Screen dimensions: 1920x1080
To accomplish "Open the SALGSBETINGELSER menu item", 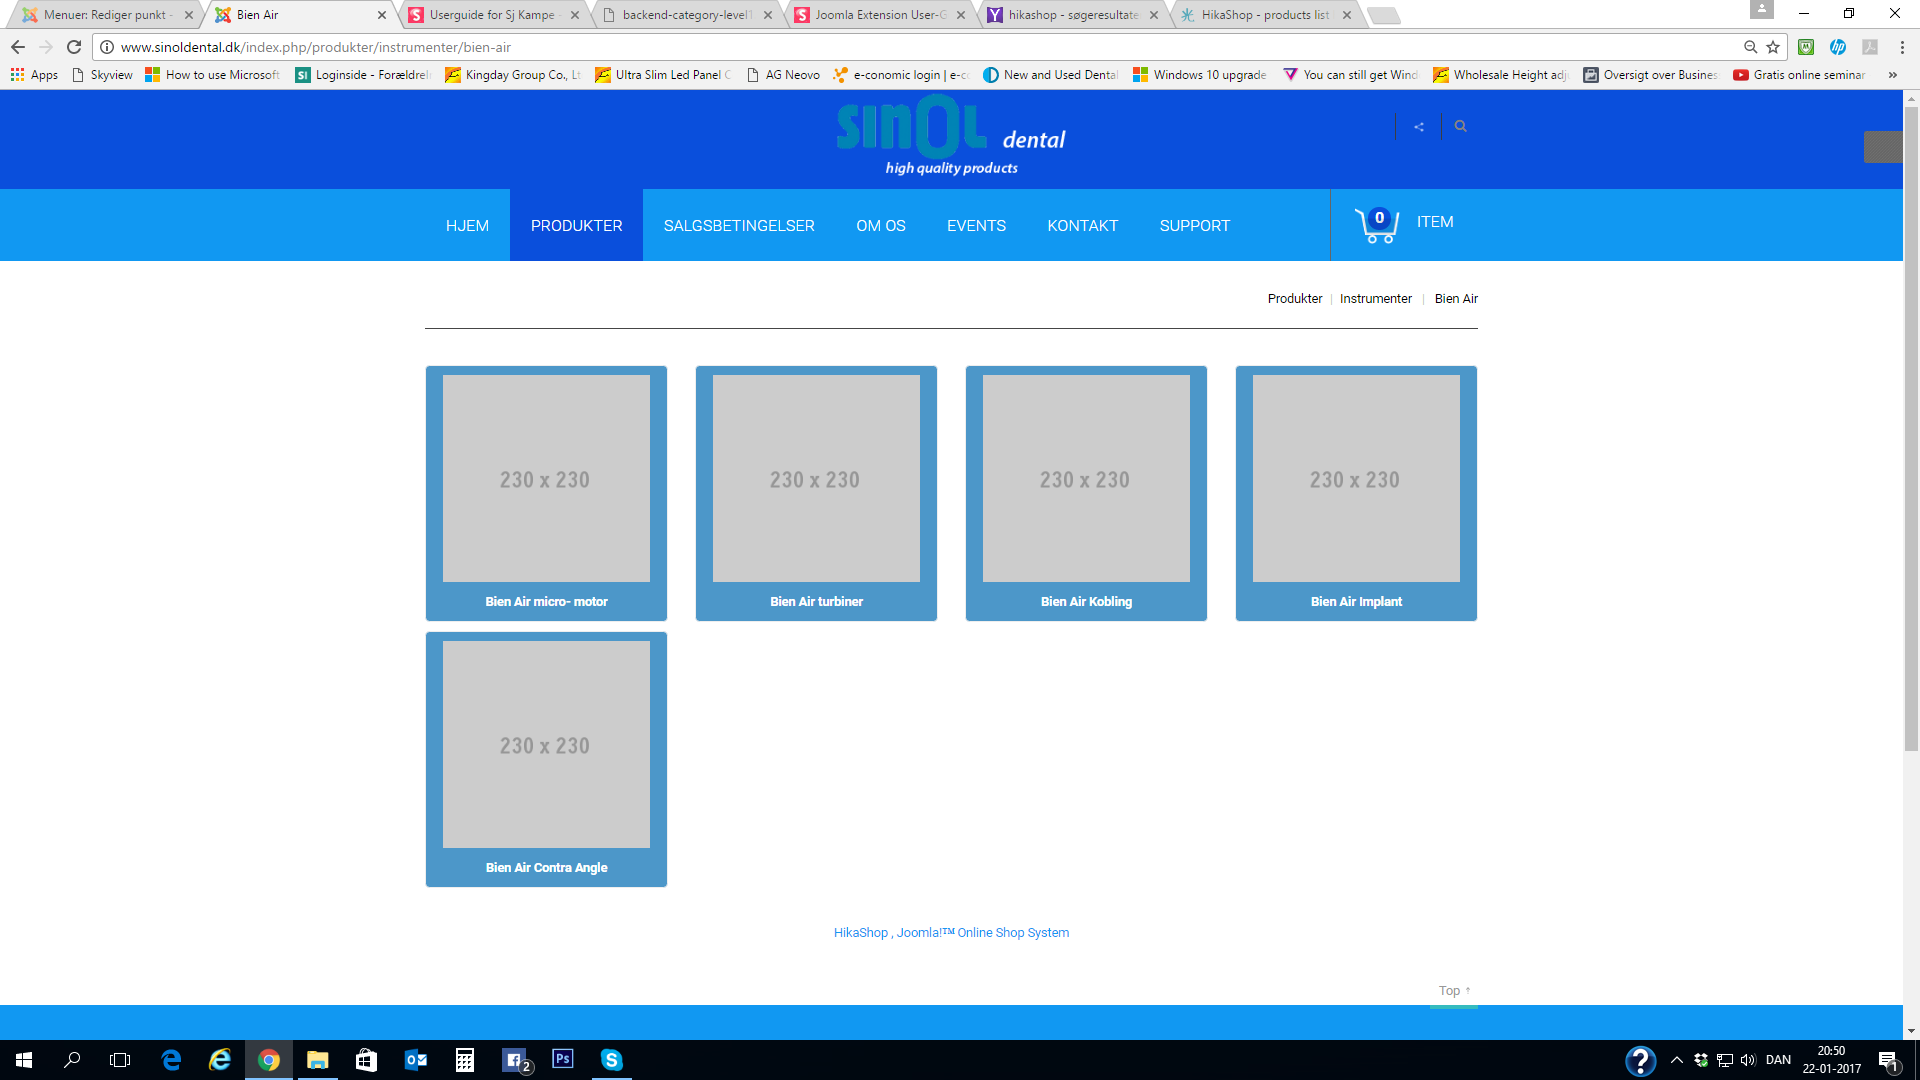I will point(738,226).
